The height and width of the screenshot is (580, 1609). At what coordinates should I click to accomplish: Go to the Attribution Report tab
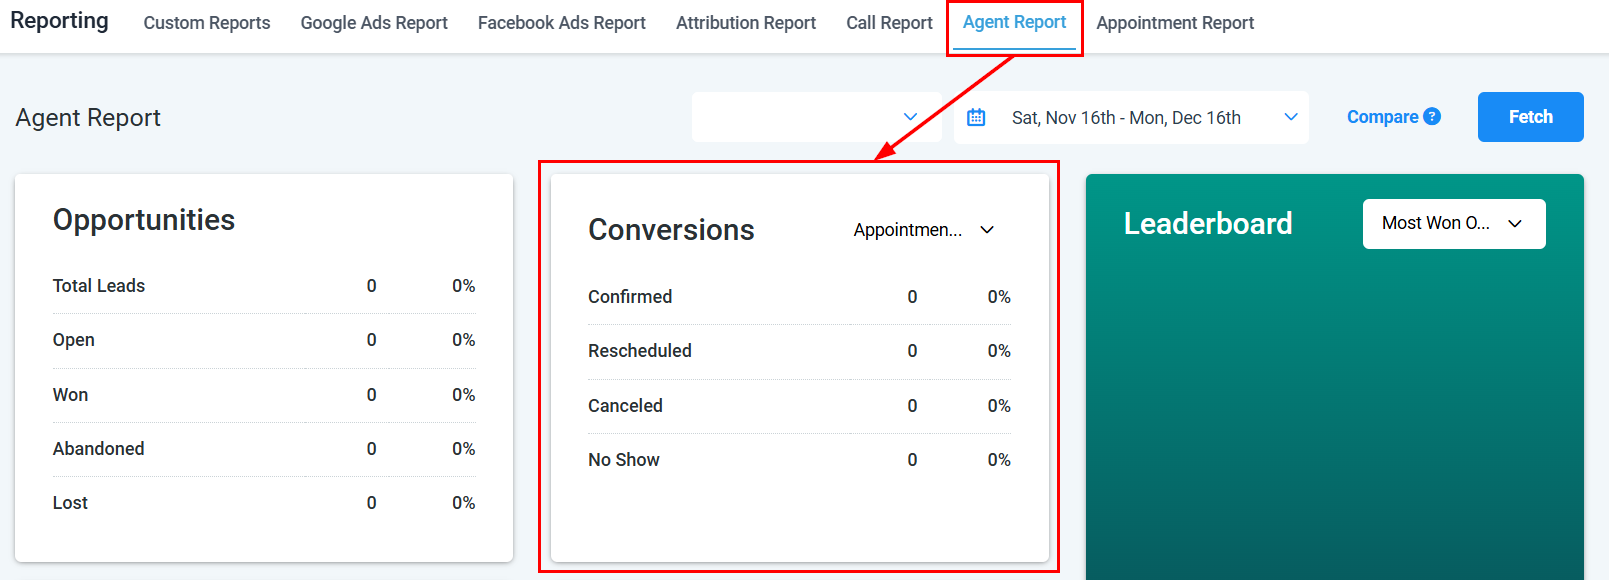point(746,23)
